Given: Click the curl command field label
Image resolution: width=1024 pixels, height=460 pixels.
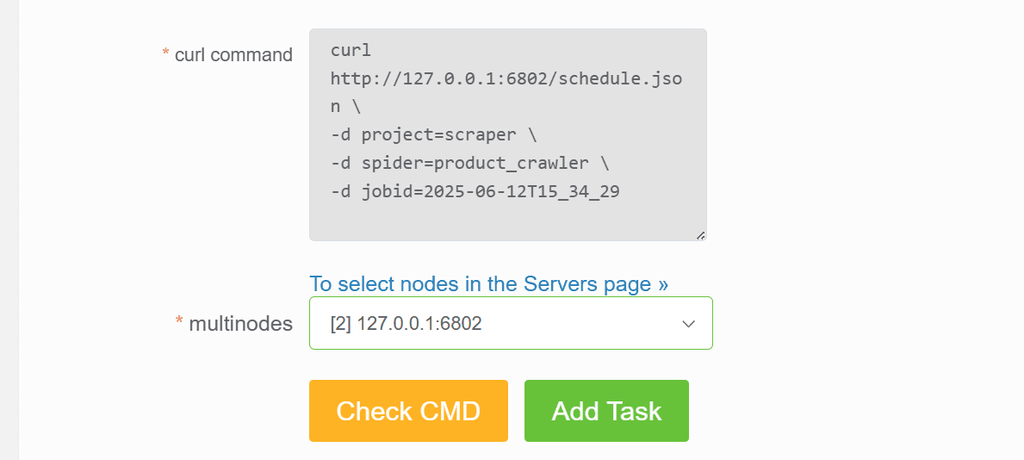Looking at the screenshot, I should 233,55.
